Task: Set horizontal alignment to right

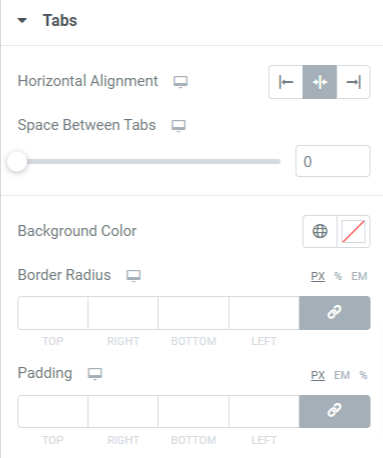Action: (x=353, y=82)
